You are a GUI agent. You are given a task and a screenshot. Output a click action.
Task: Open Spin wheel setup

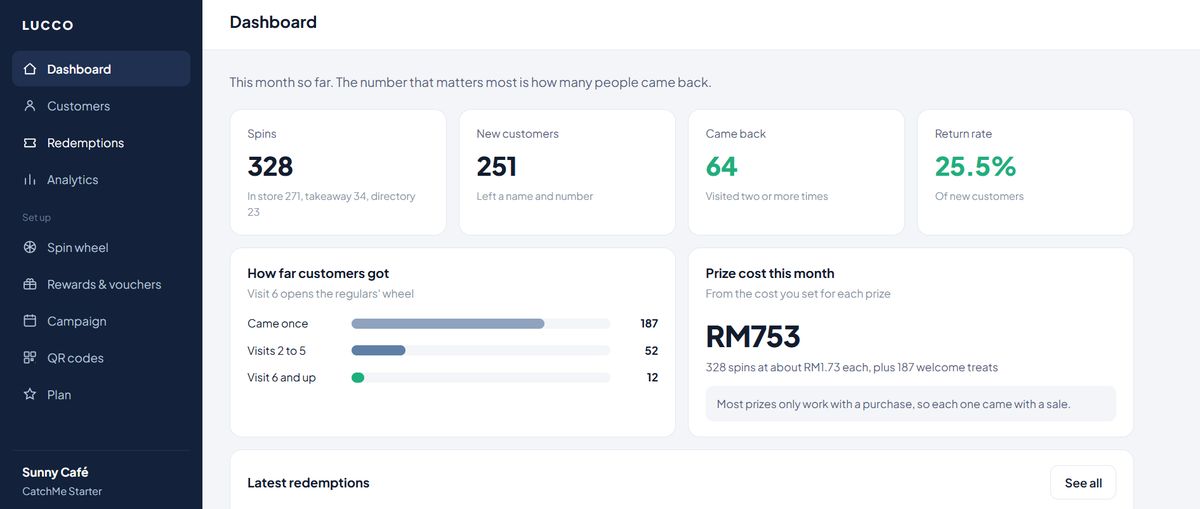101,248
